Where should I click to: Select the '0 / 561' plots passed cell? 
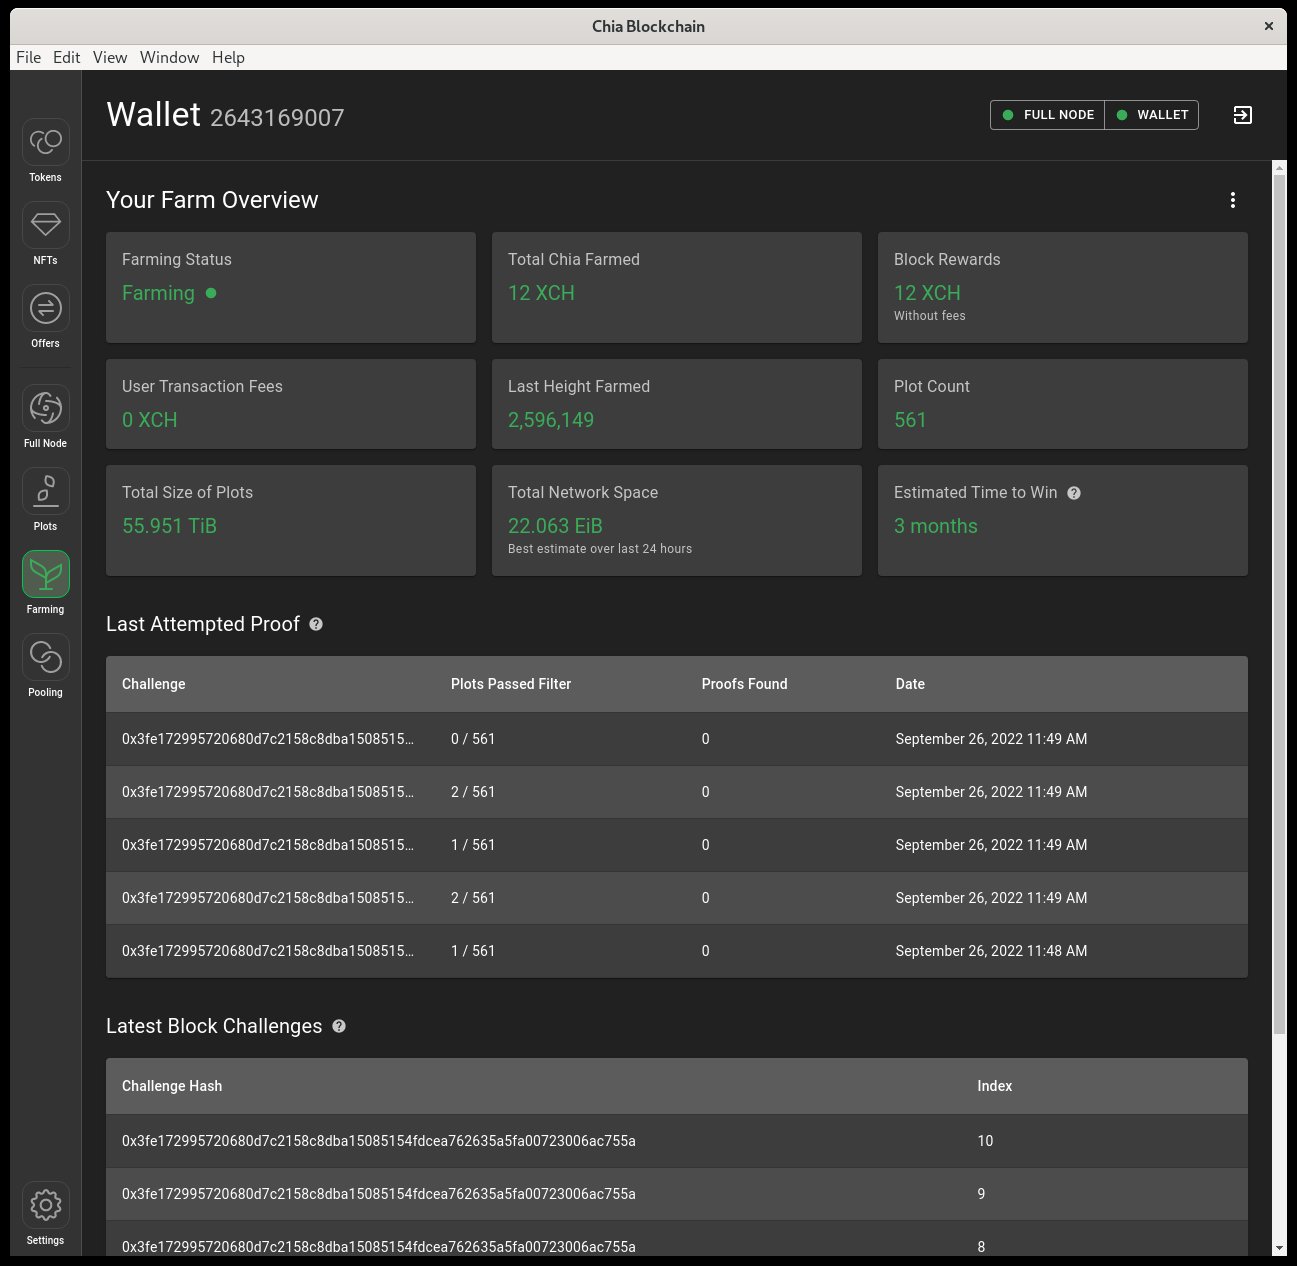point(473,739)
